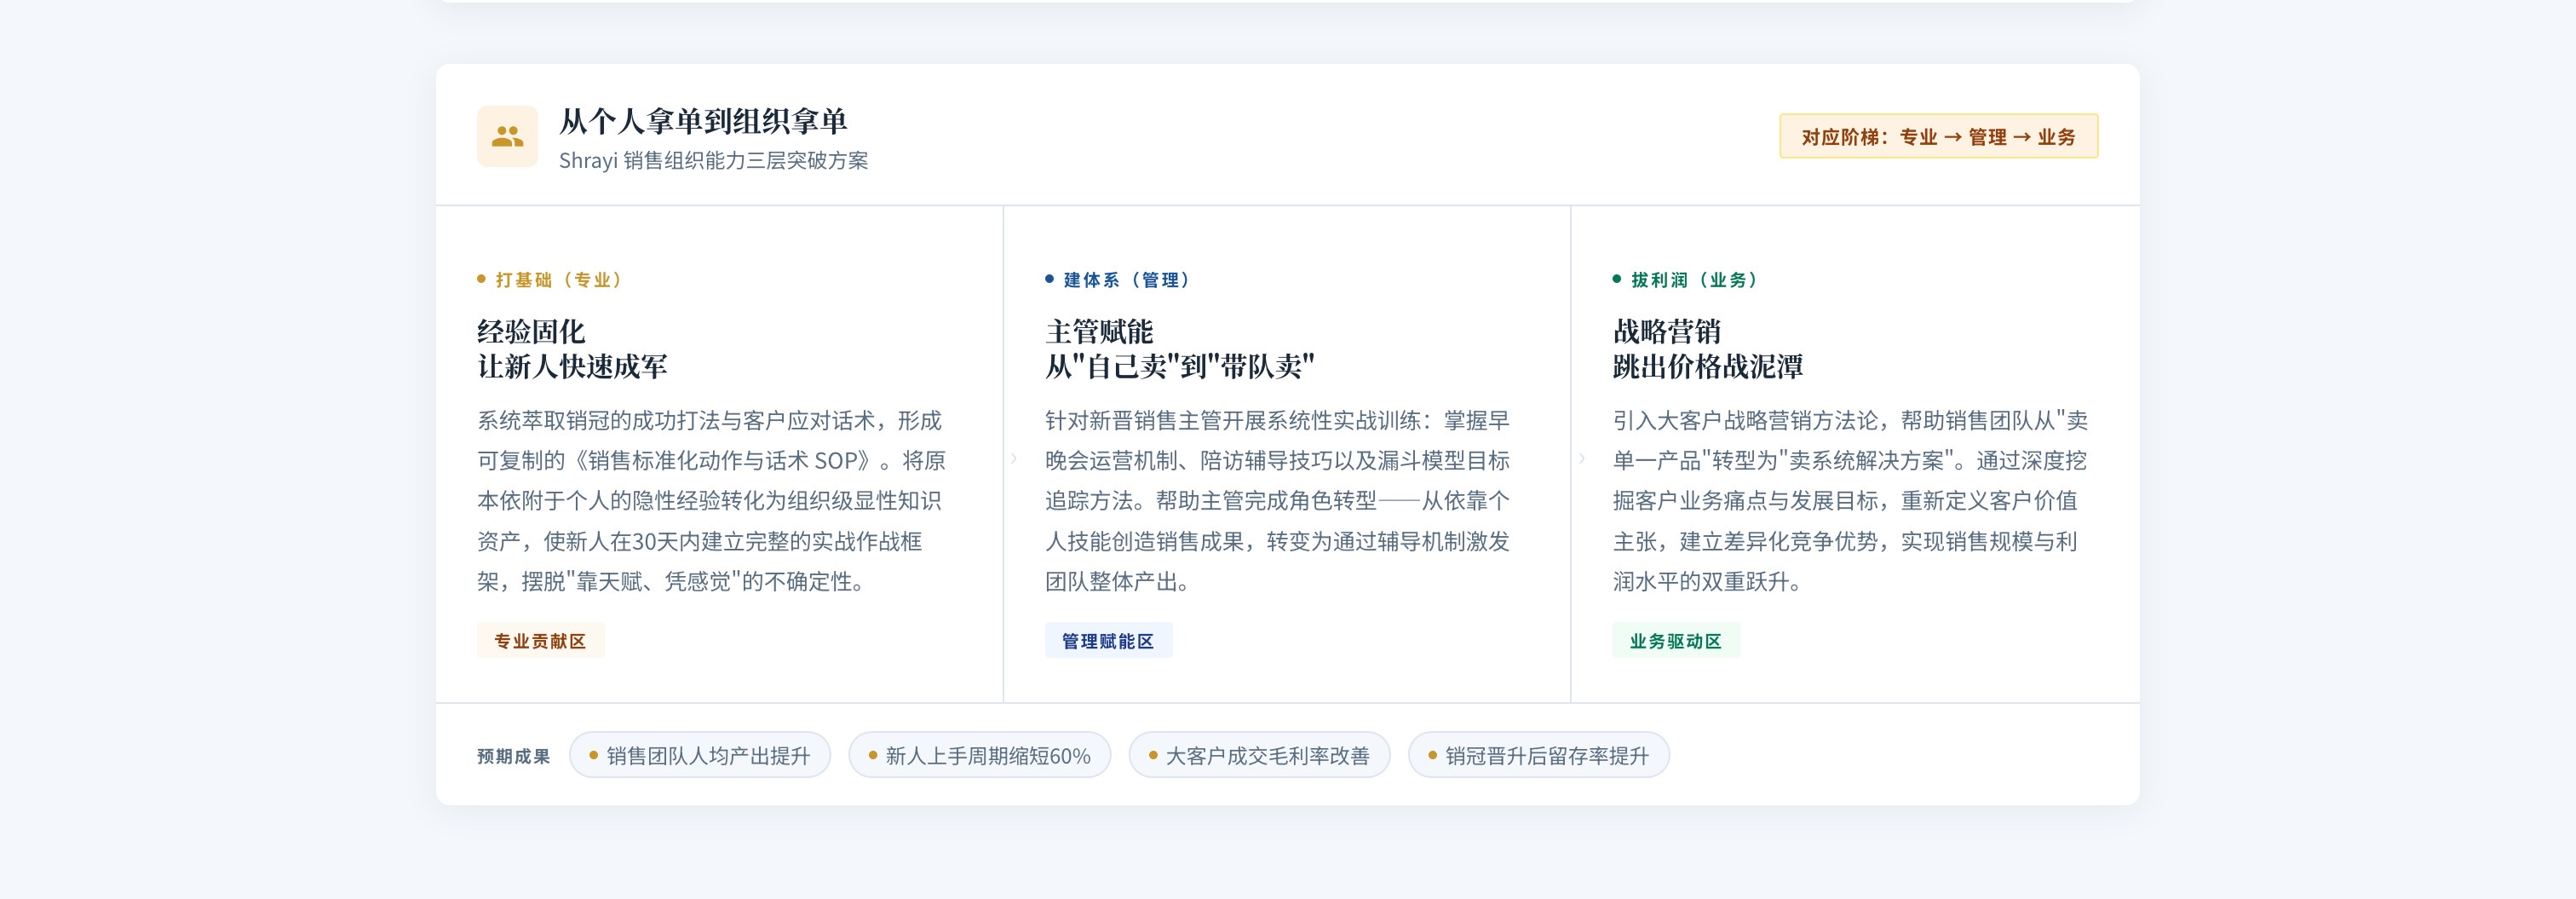Click the Shrayi 销售组织能力三层突破方案 subtitle
The image size is (2576, 899).
click(x=713, y=161)
